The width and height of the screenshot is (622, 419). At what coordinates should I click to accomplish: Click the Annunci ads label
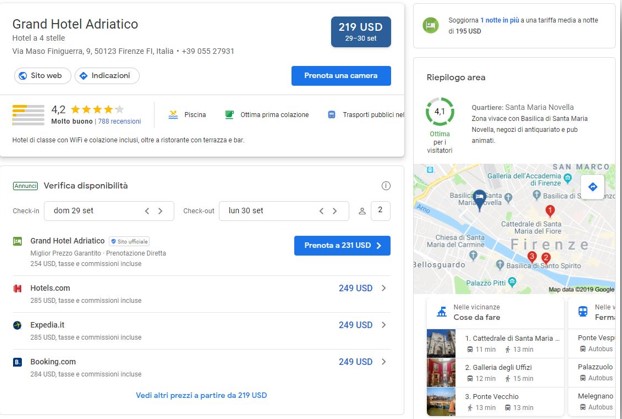[x=25, y=186]
